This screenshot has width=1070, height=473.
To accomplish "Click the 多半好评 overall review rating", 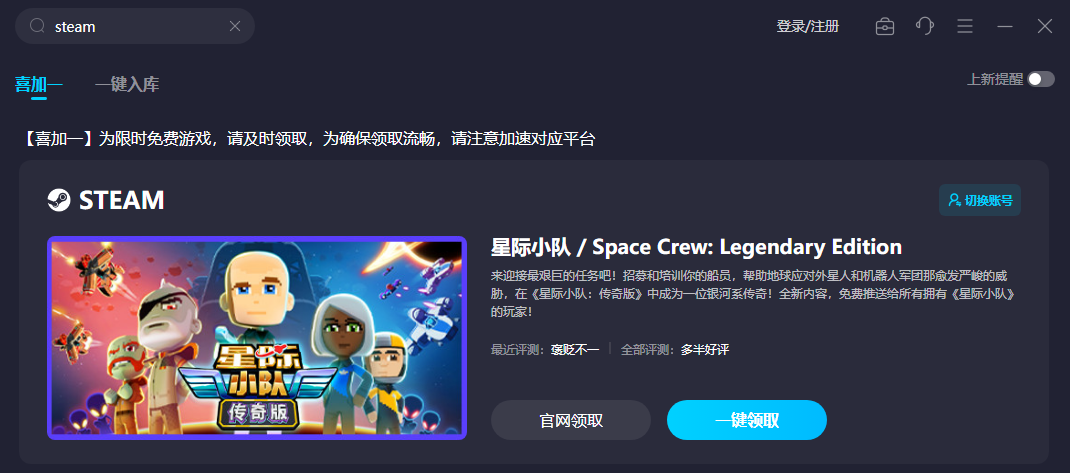I will point(705,349).
